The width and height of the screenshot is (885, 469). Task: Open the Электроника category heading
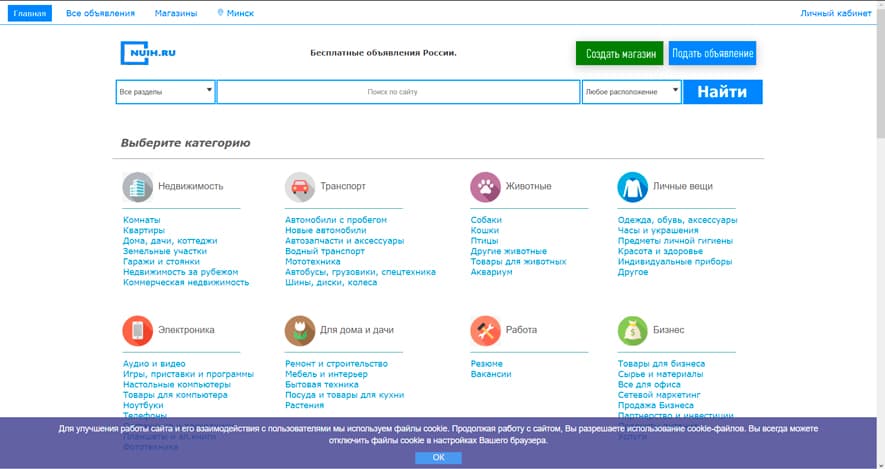pyautogui.click(x=186, y=330)
